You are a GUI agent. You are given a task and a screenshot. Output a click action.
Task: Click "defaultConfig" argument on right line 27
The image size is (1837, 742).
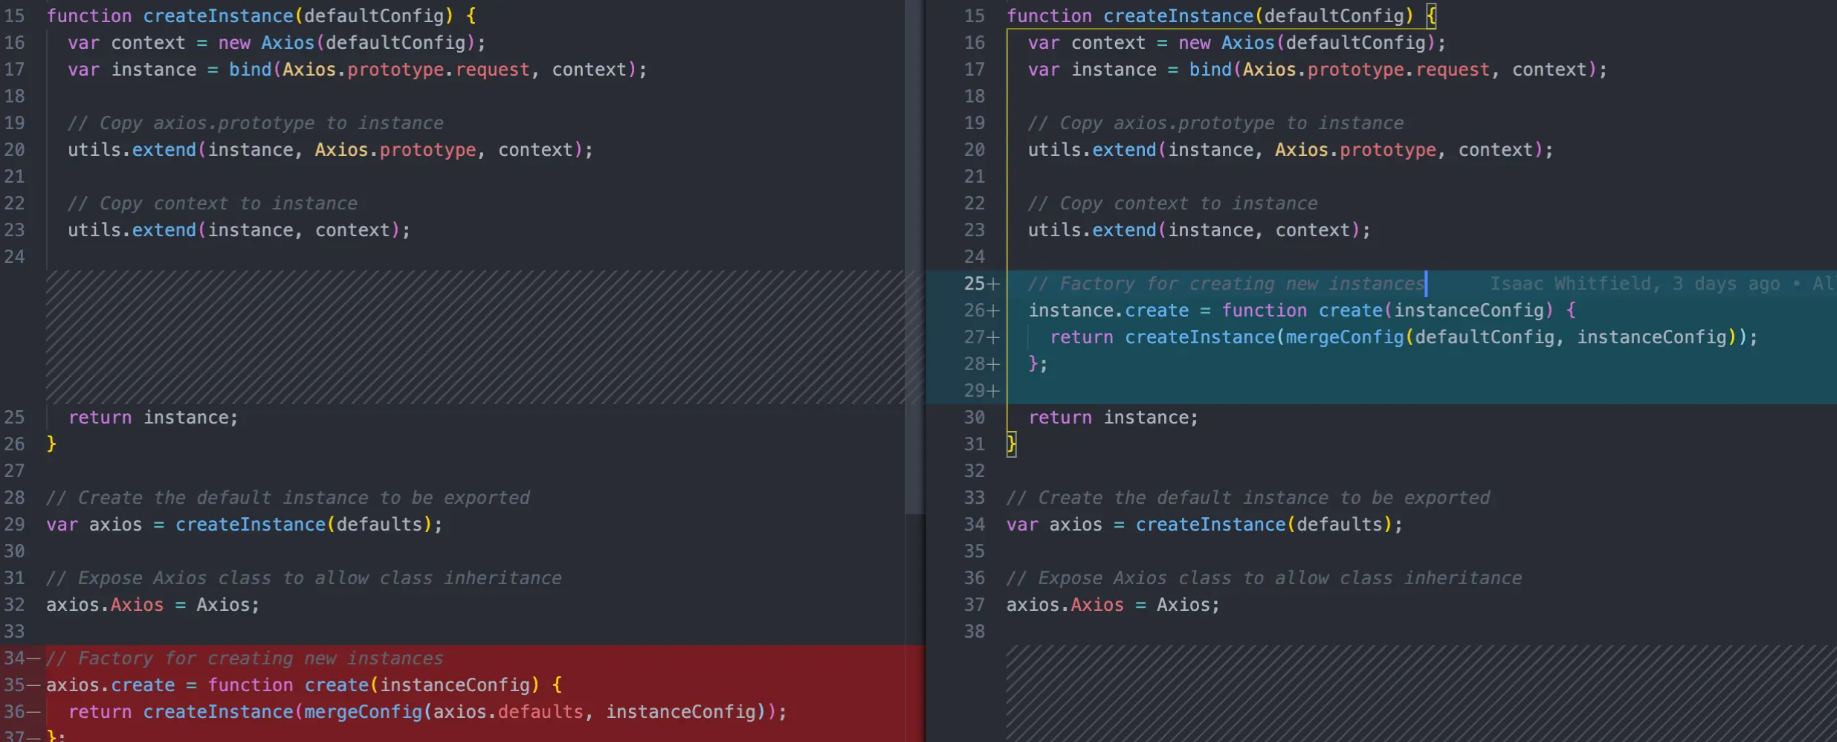(x=1484, y=338)
